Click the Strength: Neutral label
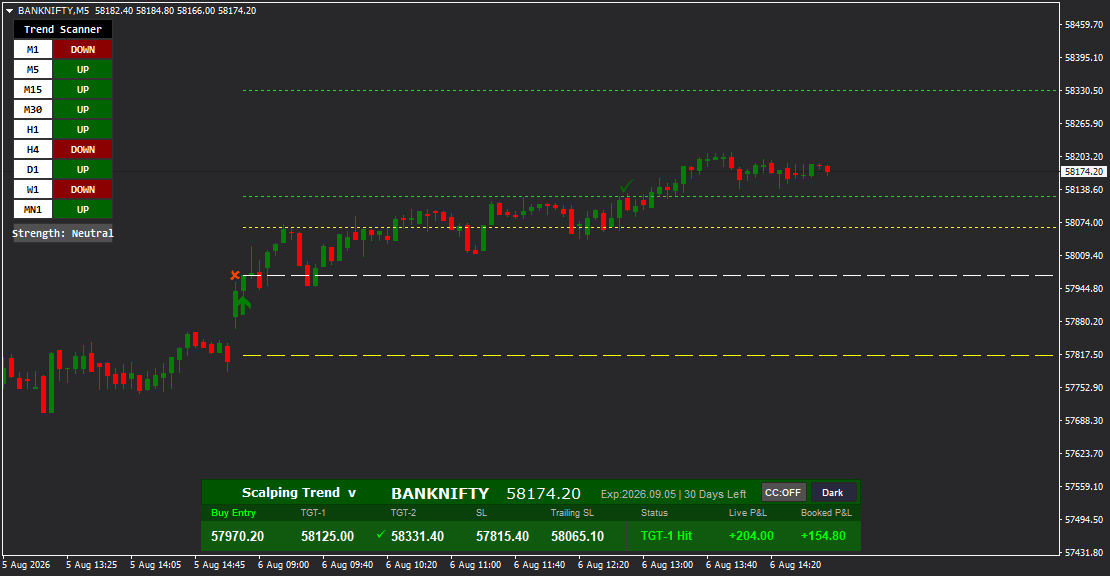 pos(63,234)
